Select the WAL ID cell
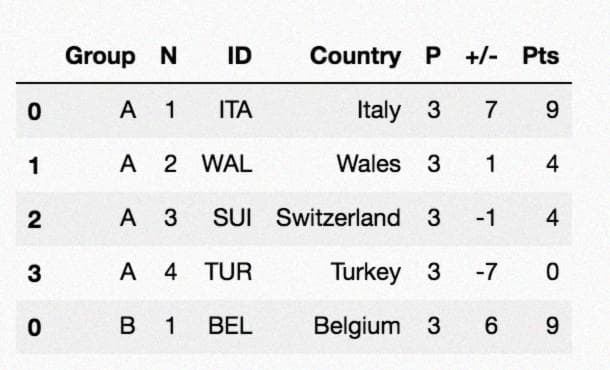This screenshot has width=610, height=370. [227, 164]
